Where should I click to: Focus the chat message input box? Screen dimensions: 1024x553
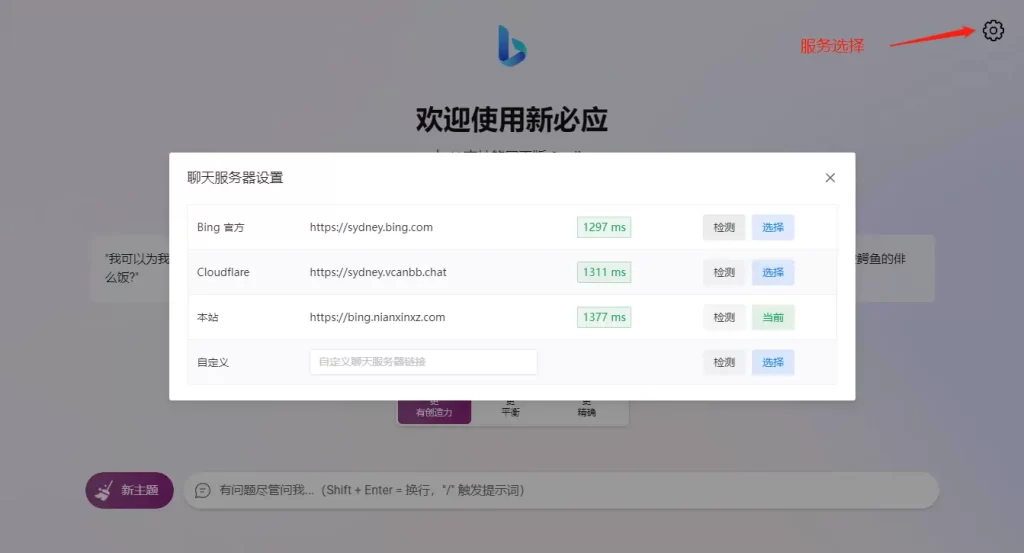561,490
